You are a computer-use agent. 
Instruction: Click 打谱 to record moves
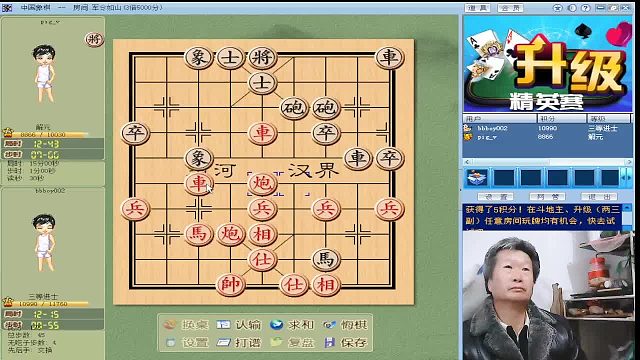point(239,342)
